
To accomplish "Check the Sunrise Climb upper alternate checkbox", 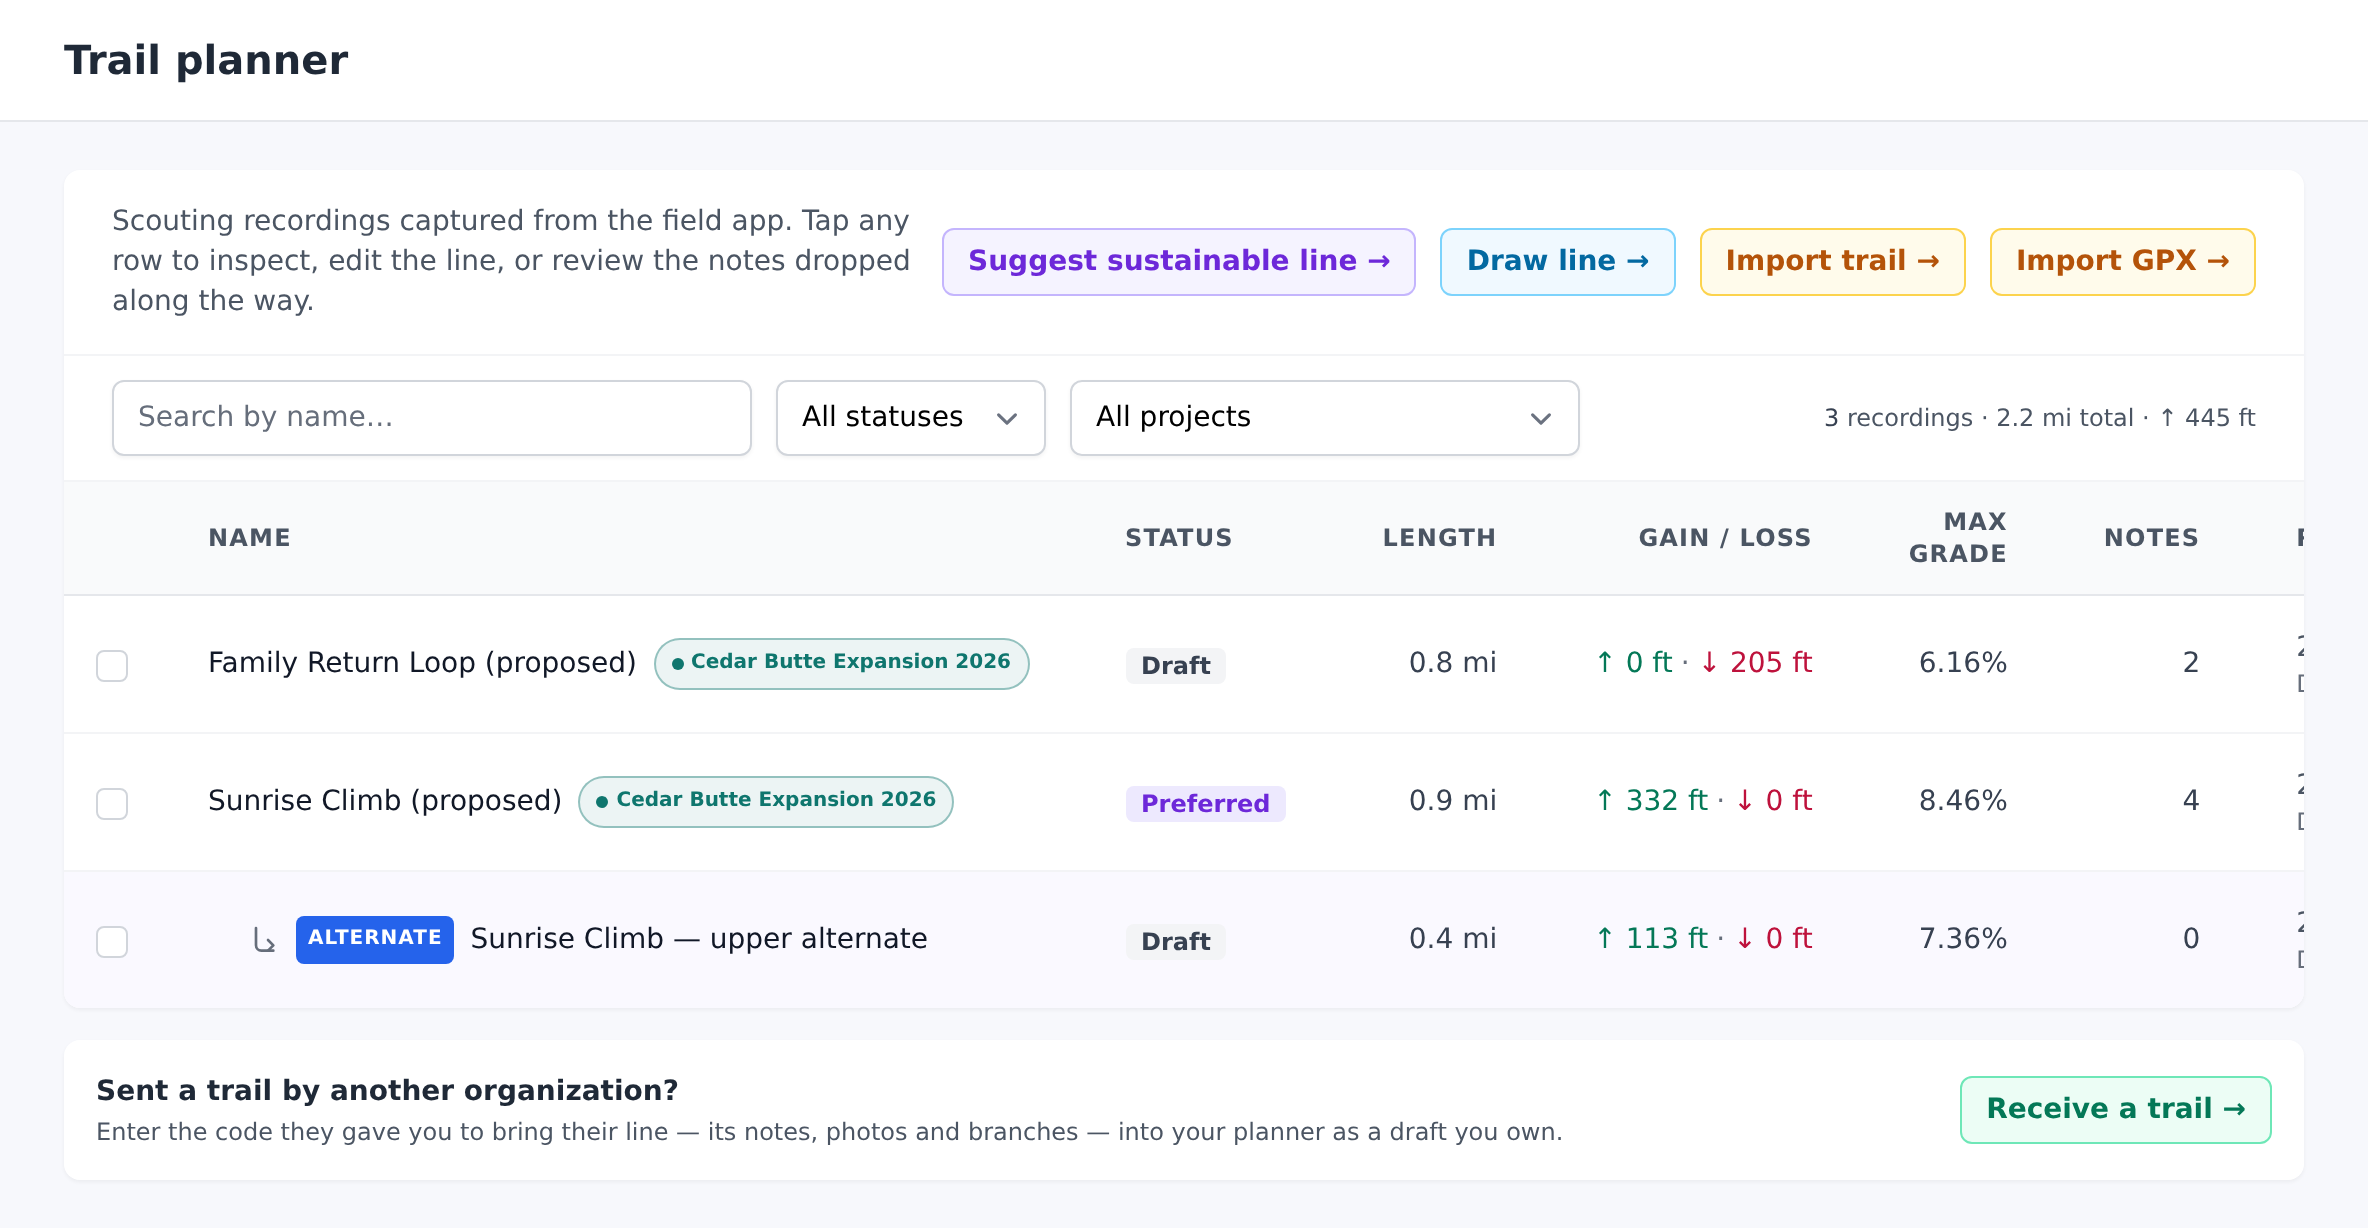I will (112, 942).
